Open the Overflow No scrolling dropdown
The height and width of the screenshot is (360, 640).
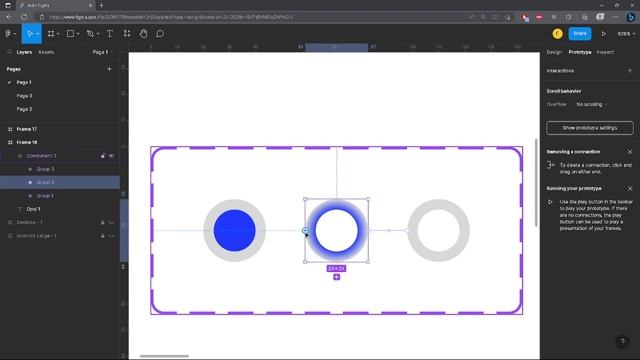pos(591,104)
